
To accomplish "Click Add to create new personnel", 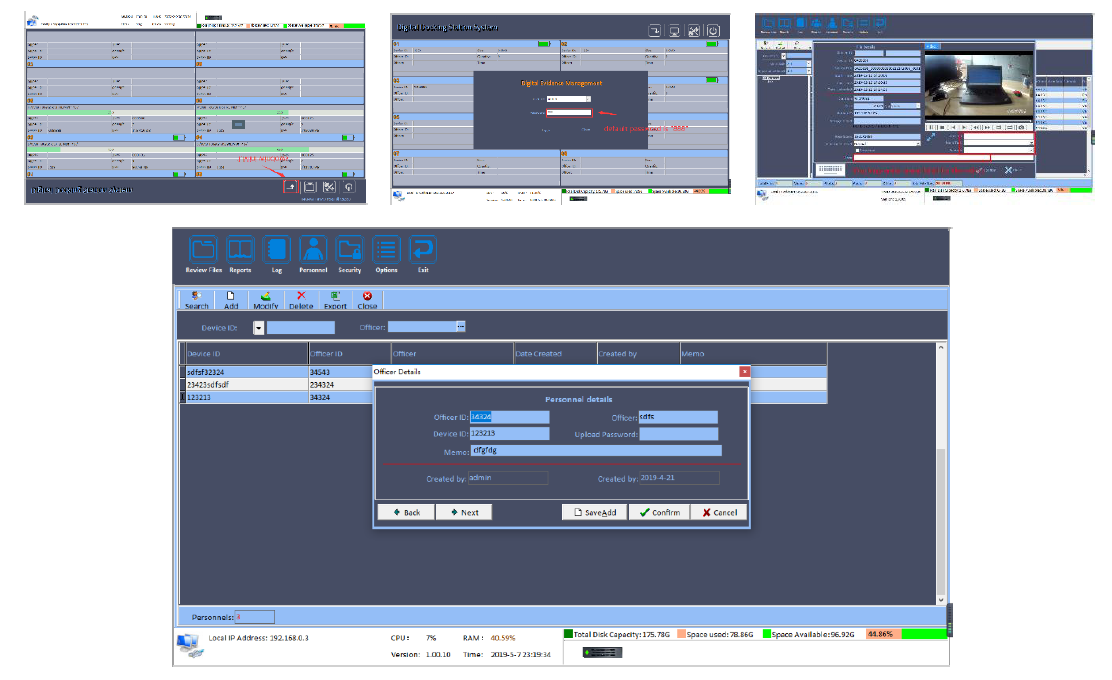I will (231, 299).
